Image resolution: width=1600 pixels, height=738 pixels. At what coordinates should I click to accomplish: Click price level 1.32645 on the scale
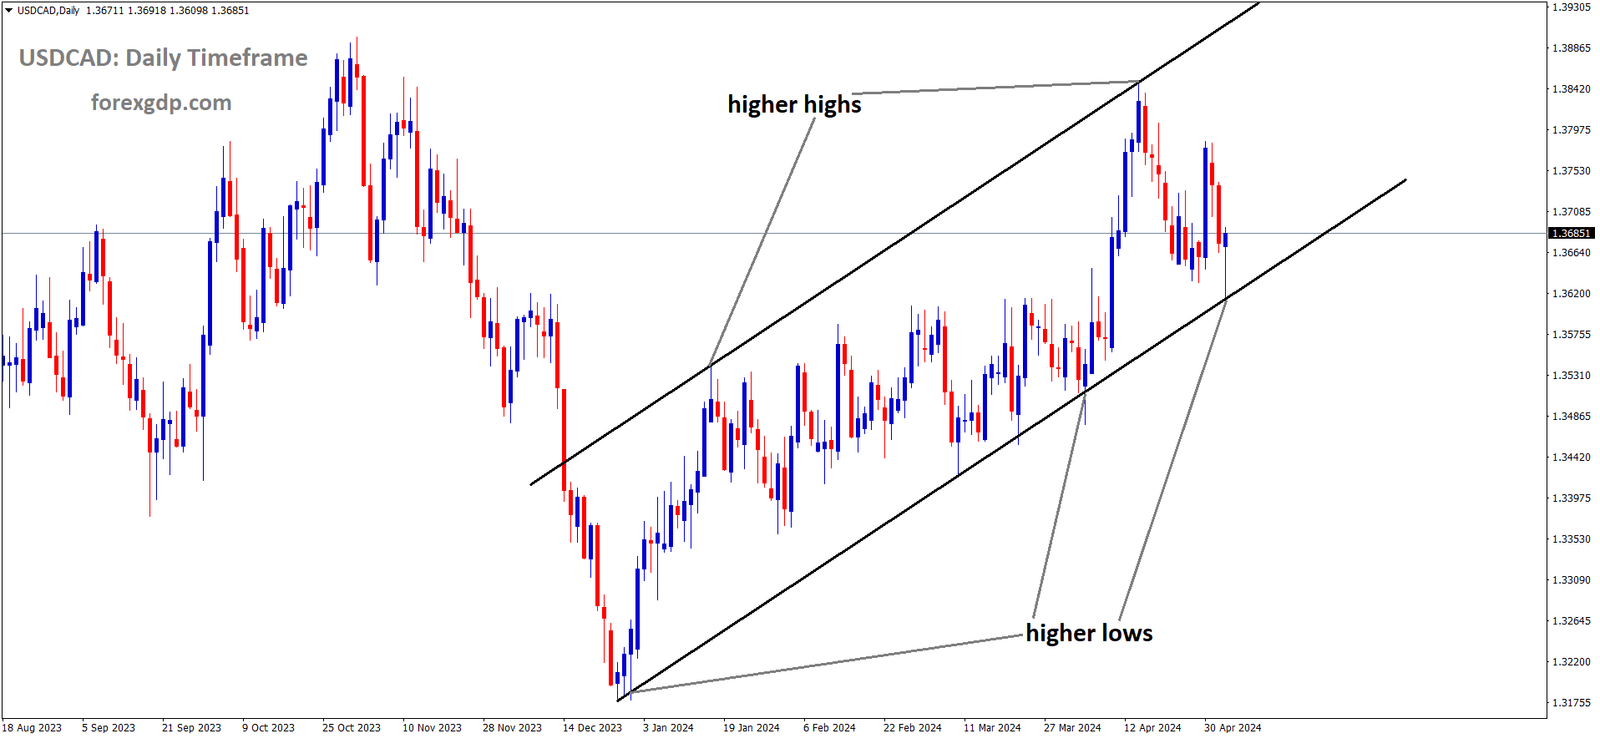[1571, 621]
